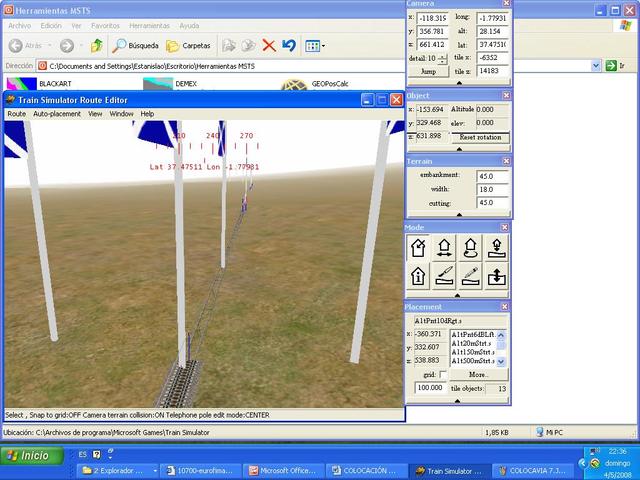The image size is (640, 480).
Task: Select the raise/lower terrain mode icon
Action: click(x=496, y=275)
